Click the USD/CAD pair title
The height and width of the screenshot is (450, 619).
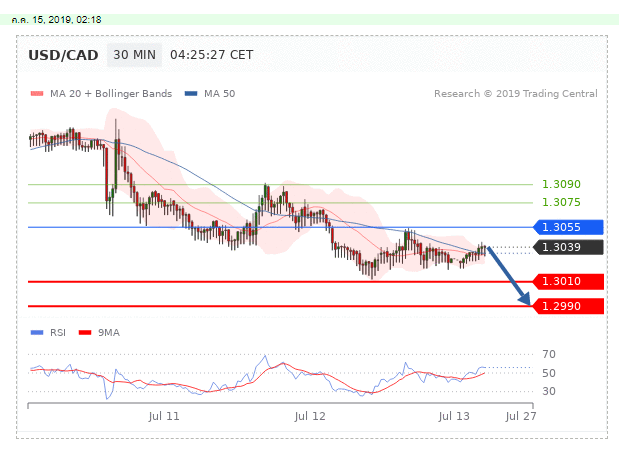63,55
